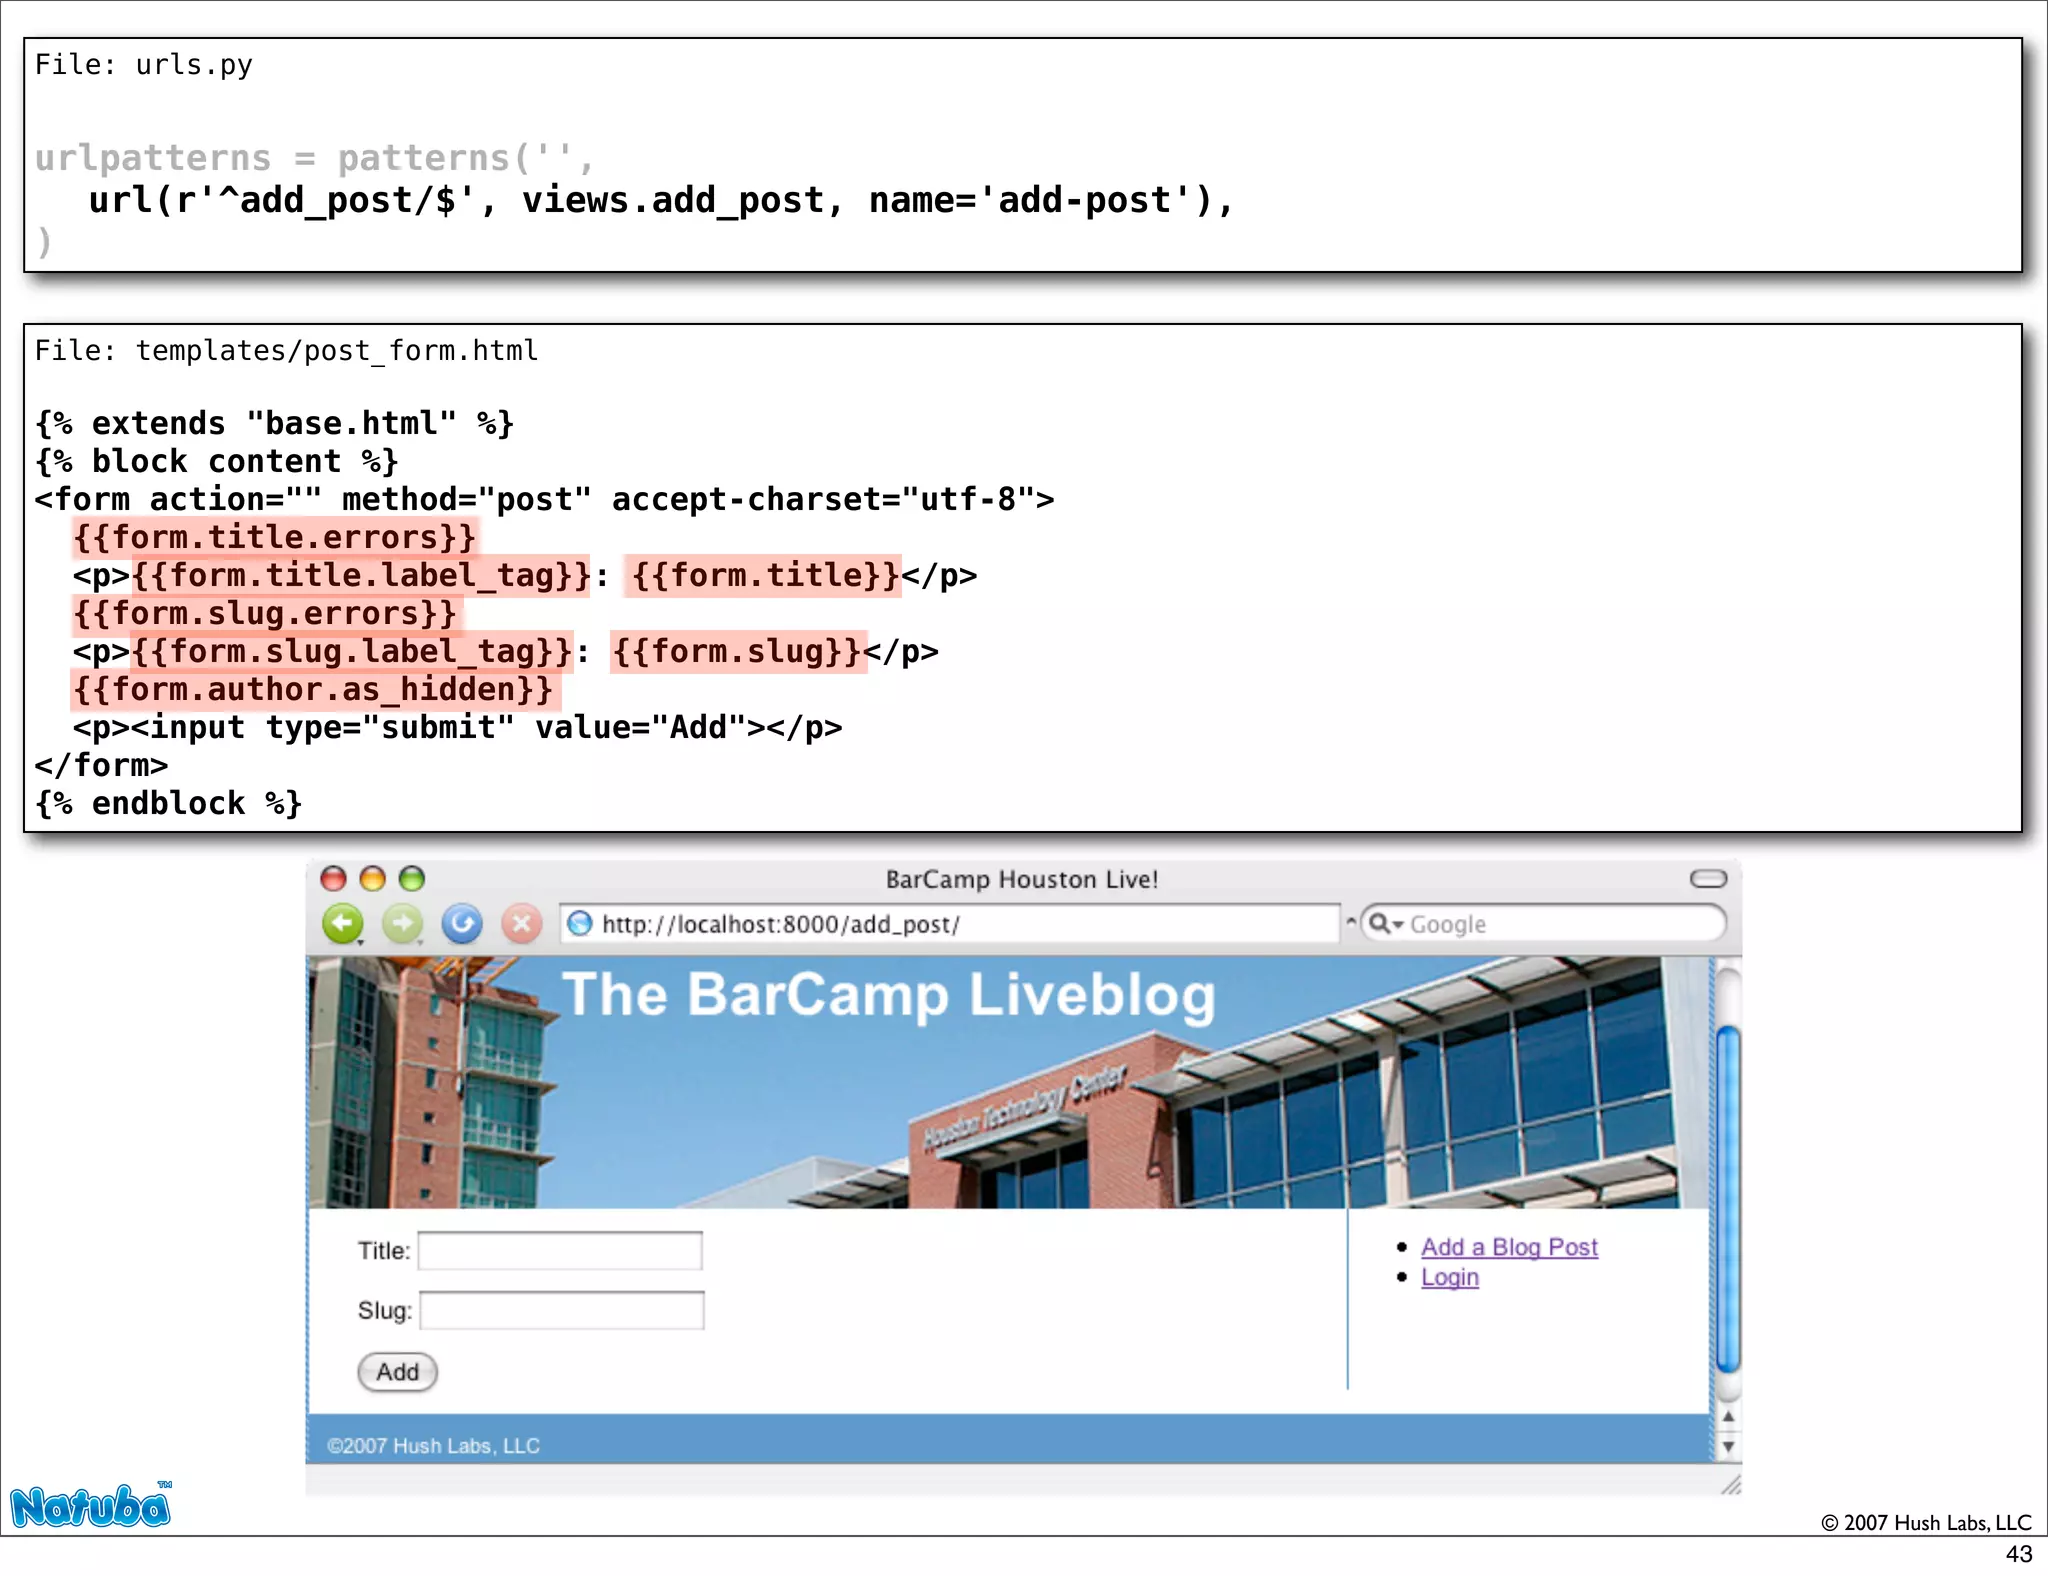The height and width of the screenshot is (1576, 2048).
Task: Focus the Slug input field
Action: [562, 1311]
